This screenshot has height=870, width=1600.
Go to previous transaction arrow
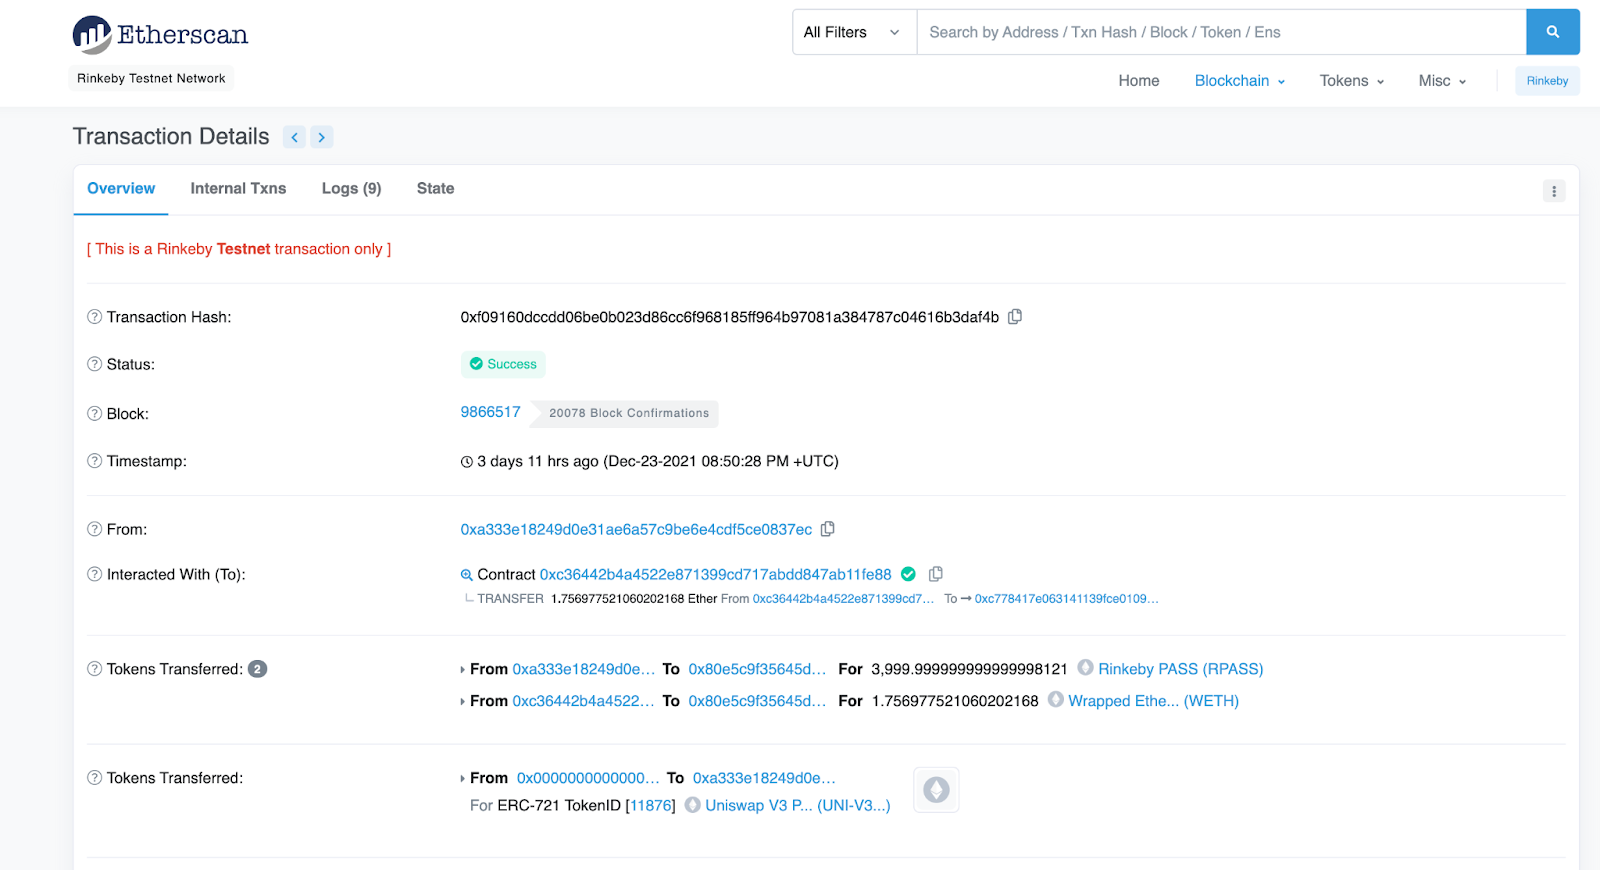coord(294,137)
